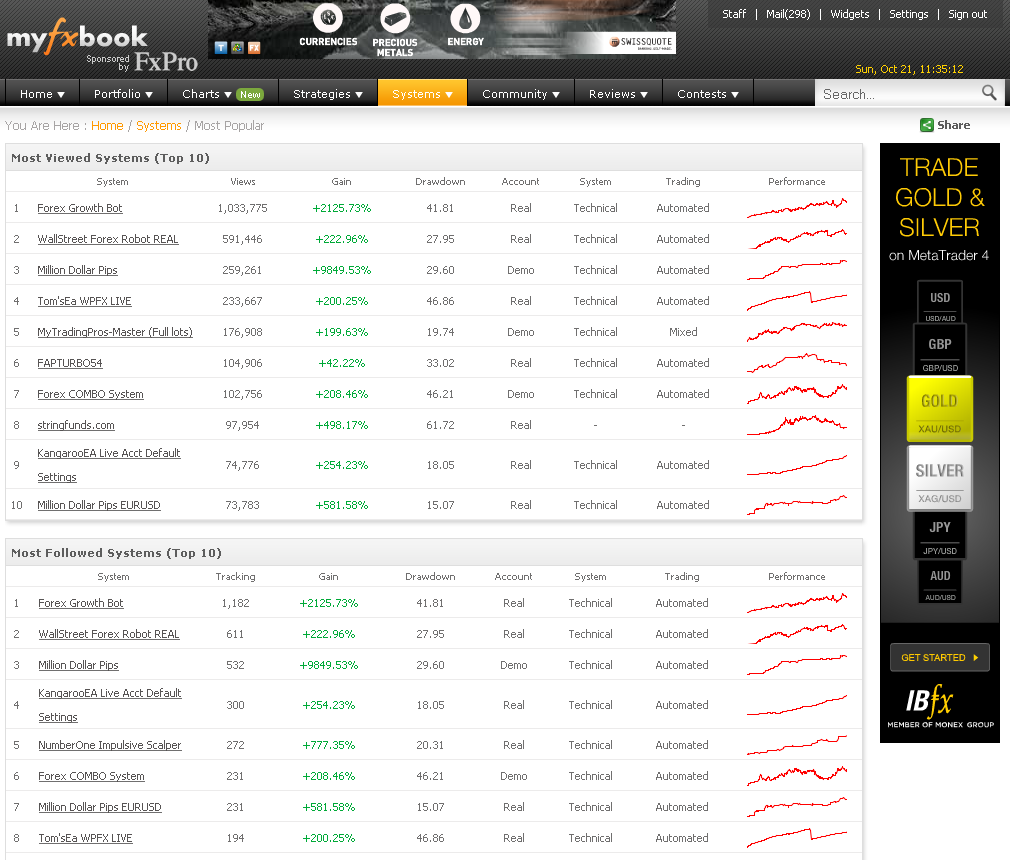
Task: Open Mail(298) inbox
Action: click(x=788, y=14)
